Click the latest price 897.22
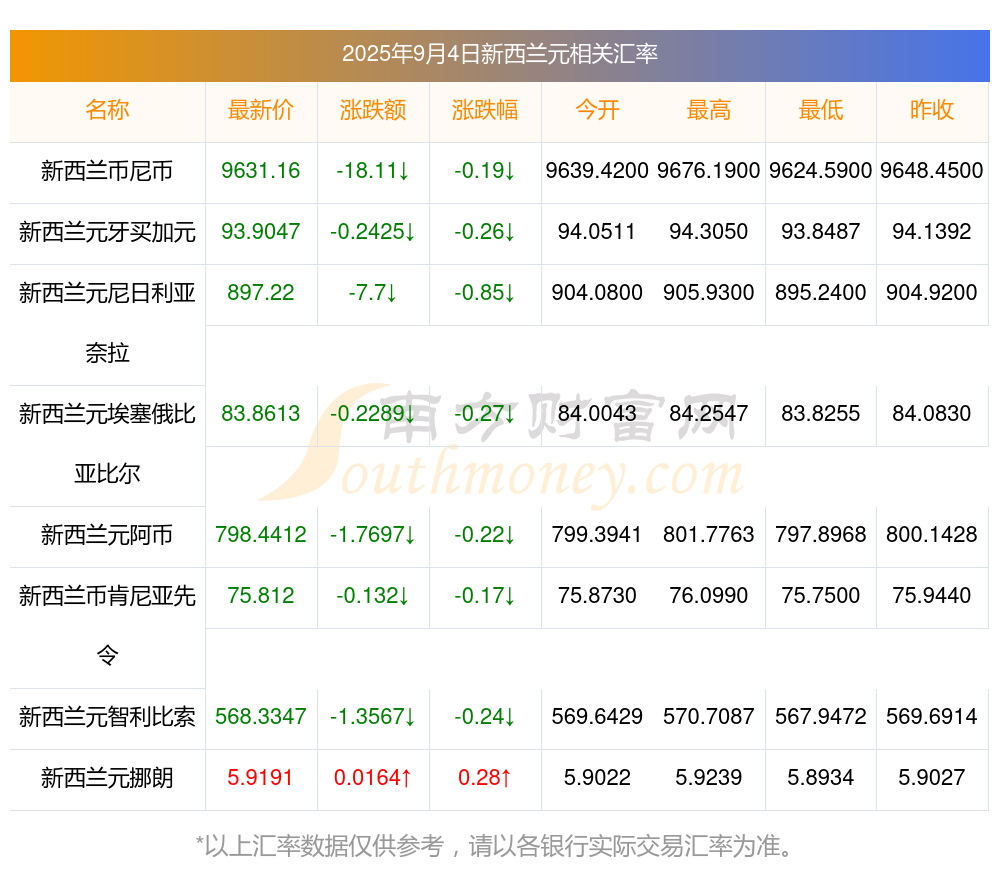The image size is (1000, 877). tap(261, 293)
